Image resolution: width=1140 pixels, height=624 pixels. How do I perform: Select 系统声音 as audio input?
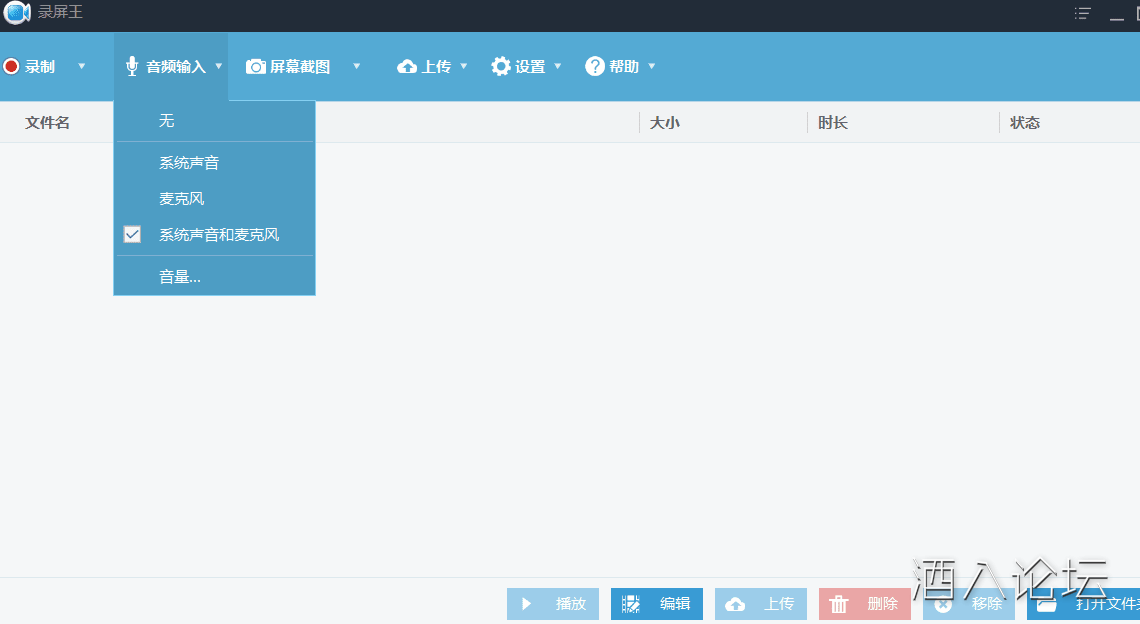tap(189, 163)
